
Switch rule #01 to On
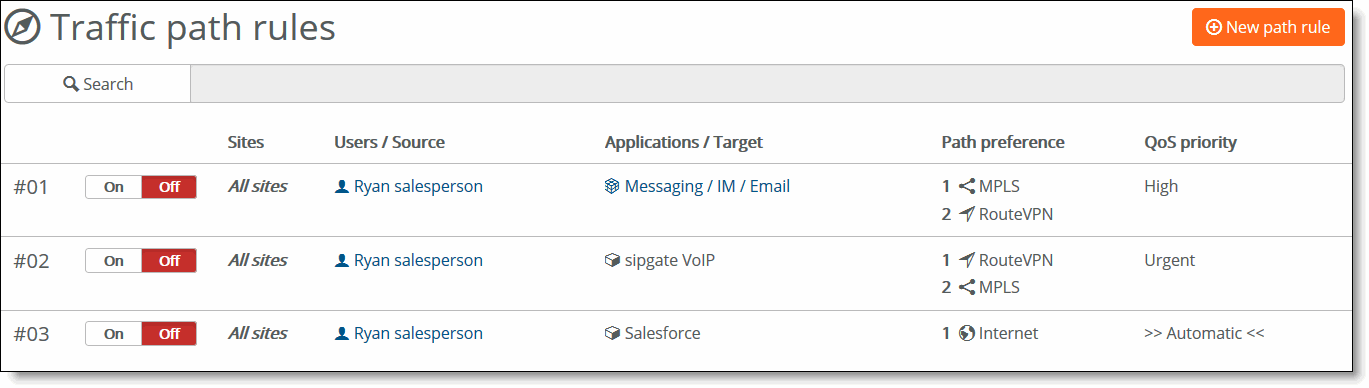pos(114,187)
